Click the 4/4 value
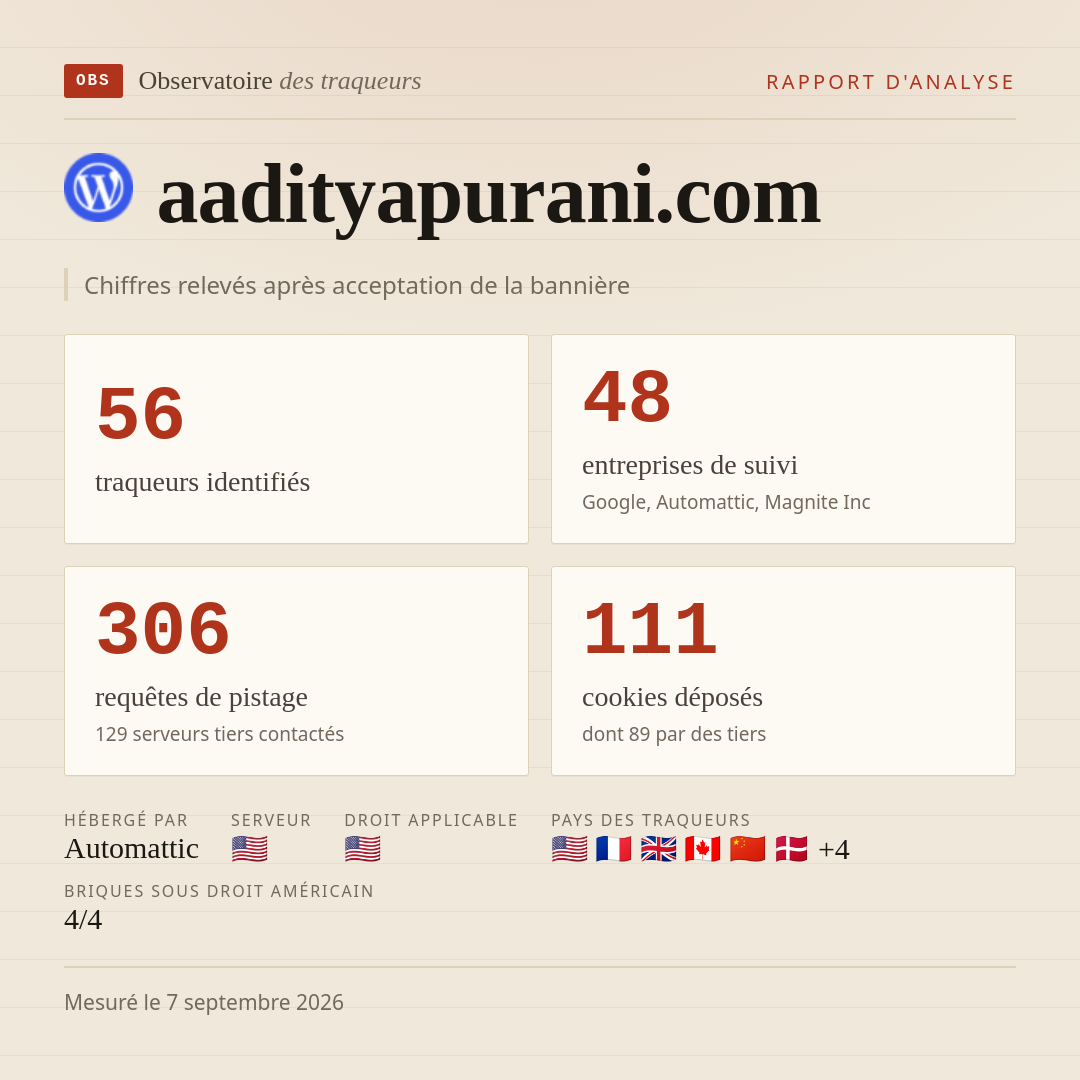The width and height of the screenshot is (1080, 1080). click(x=83, y=920)
